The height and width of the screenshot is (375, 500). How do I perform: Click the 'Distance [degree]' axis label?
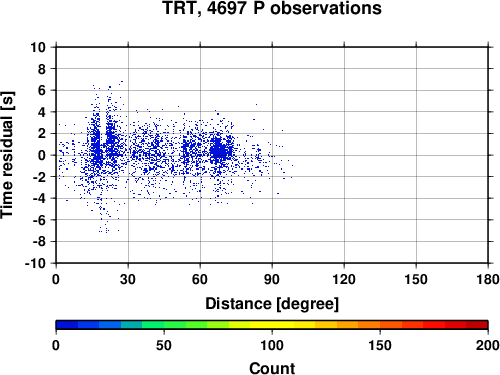coord(272,304)
